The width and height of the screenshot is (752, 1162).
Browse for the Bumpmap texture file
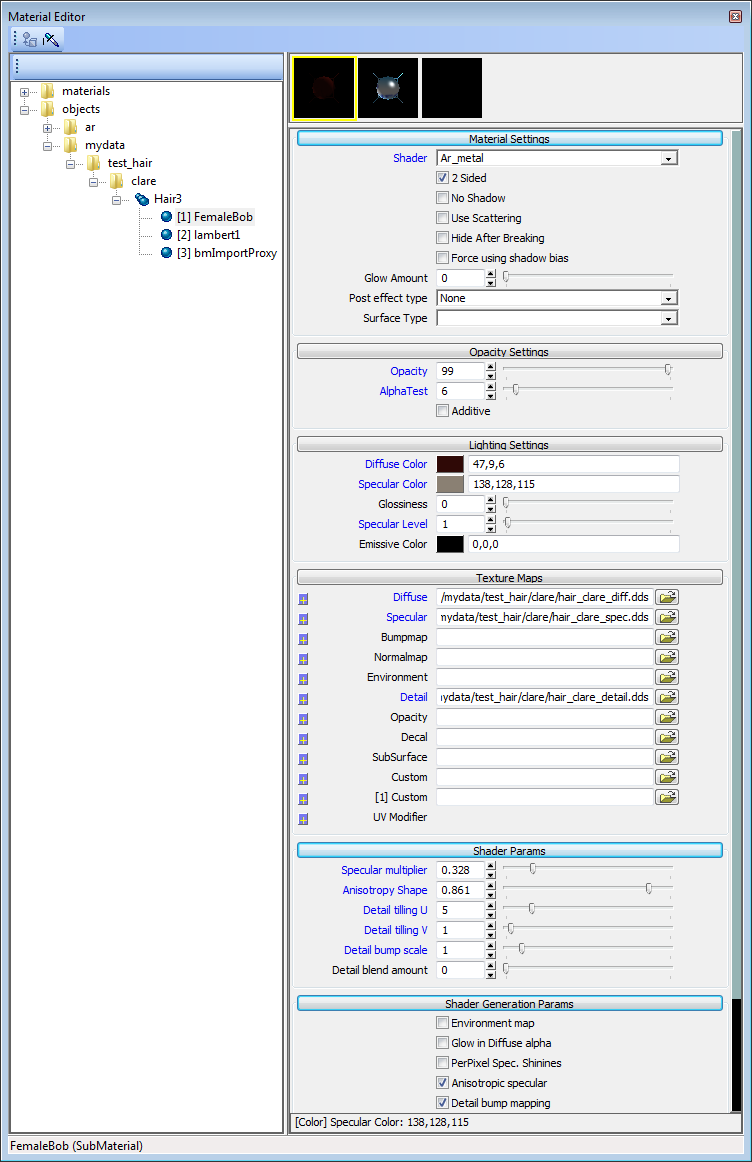pos(667,637)
